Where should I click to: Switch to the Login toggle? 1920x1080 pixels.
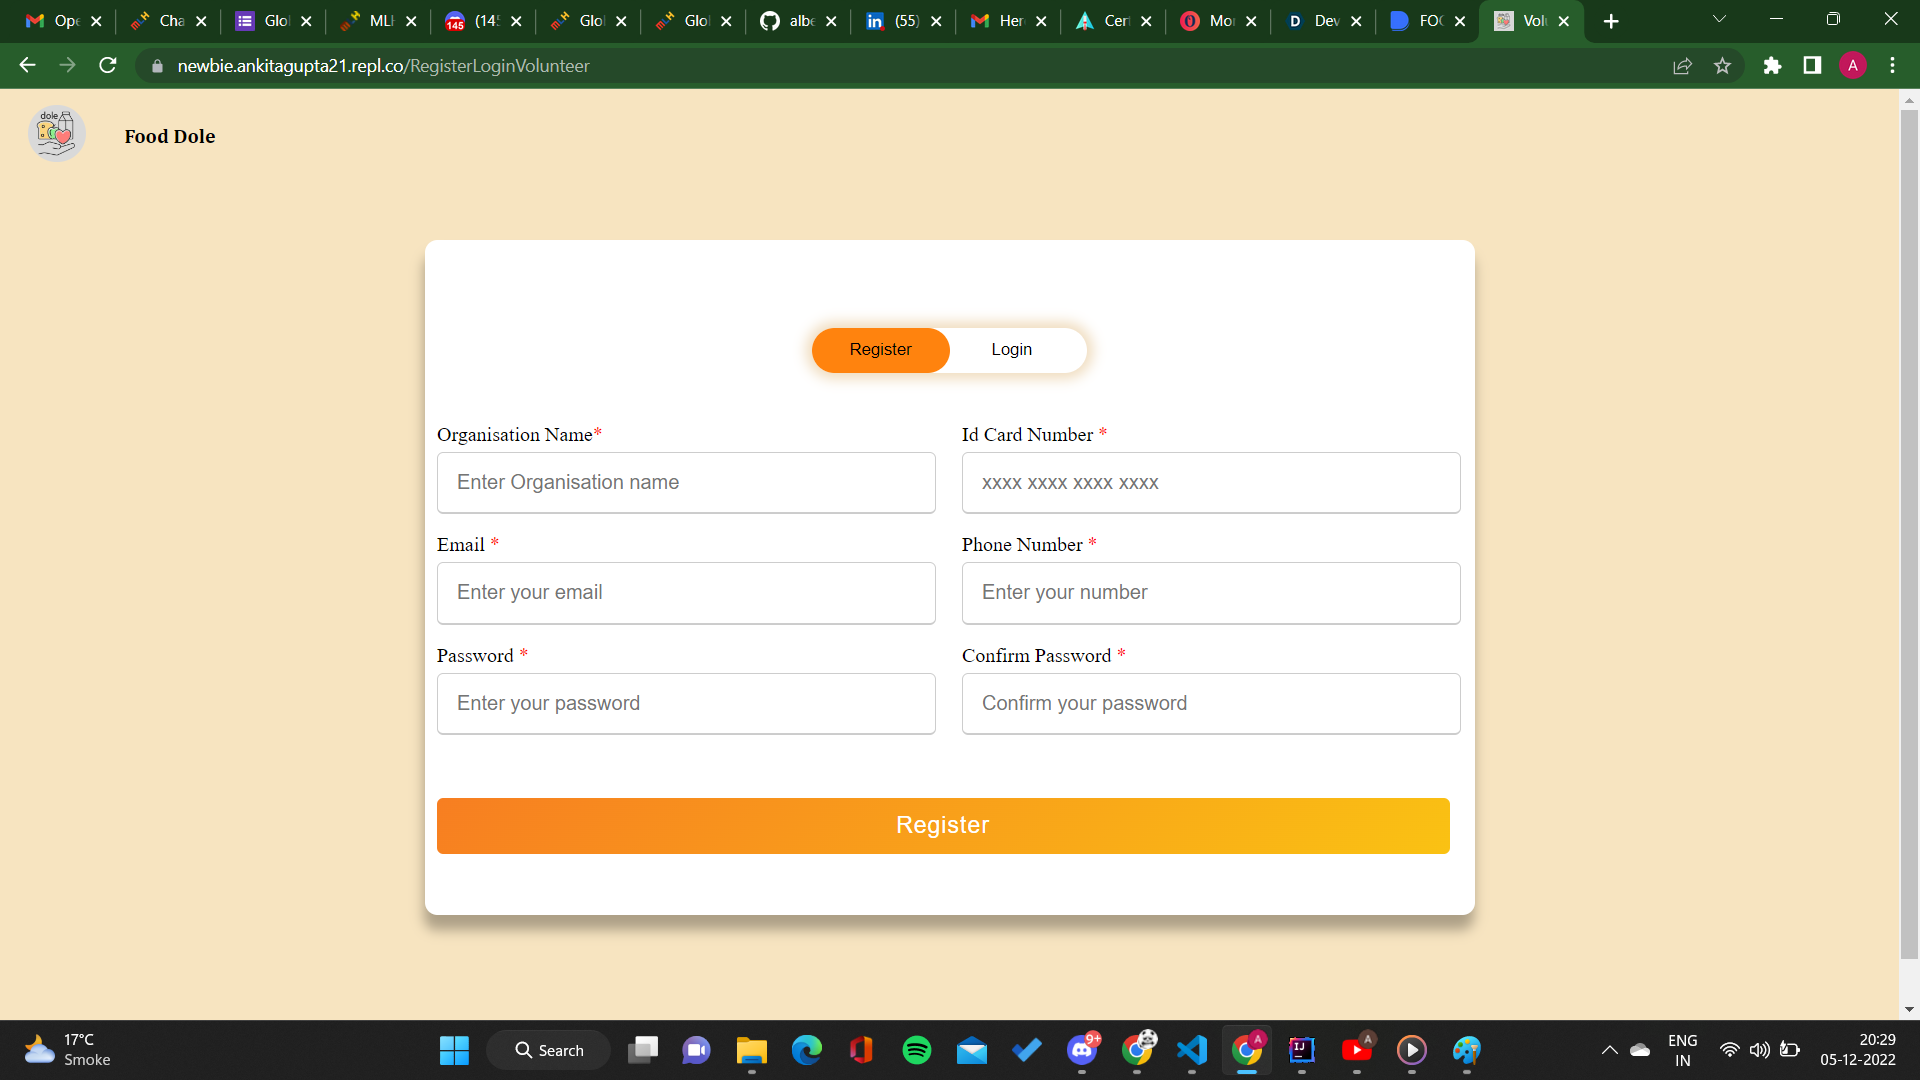coord(1011,350)
